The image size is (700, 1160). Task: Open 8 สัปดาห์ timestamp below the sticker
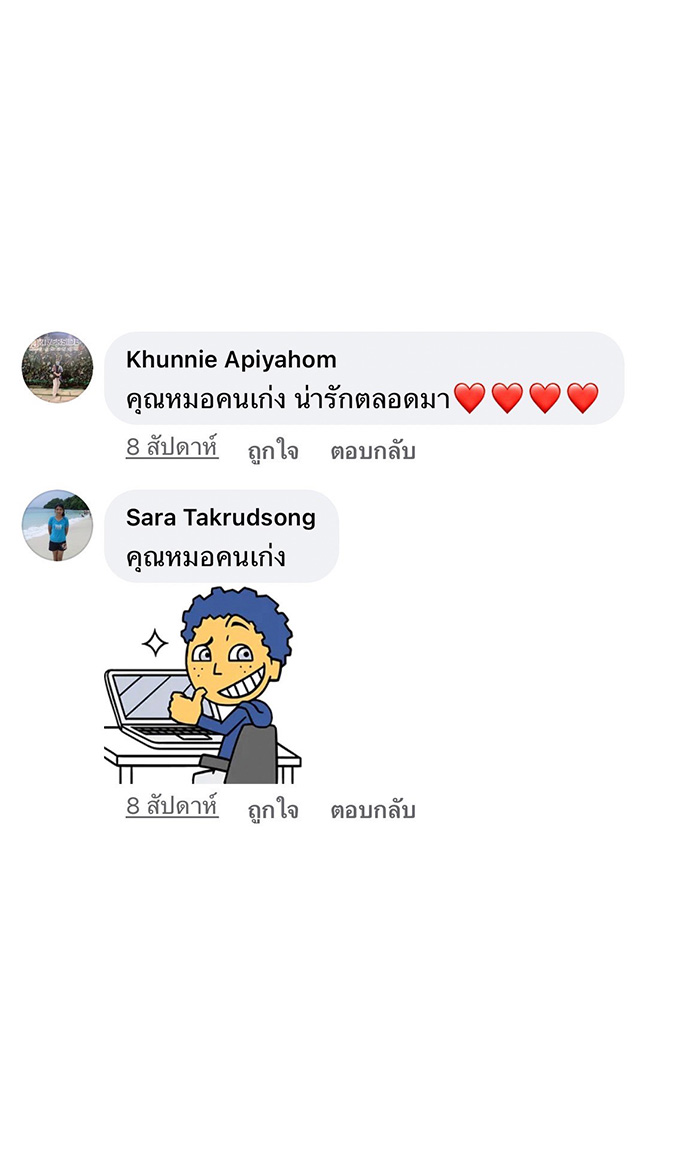[172, 806]
